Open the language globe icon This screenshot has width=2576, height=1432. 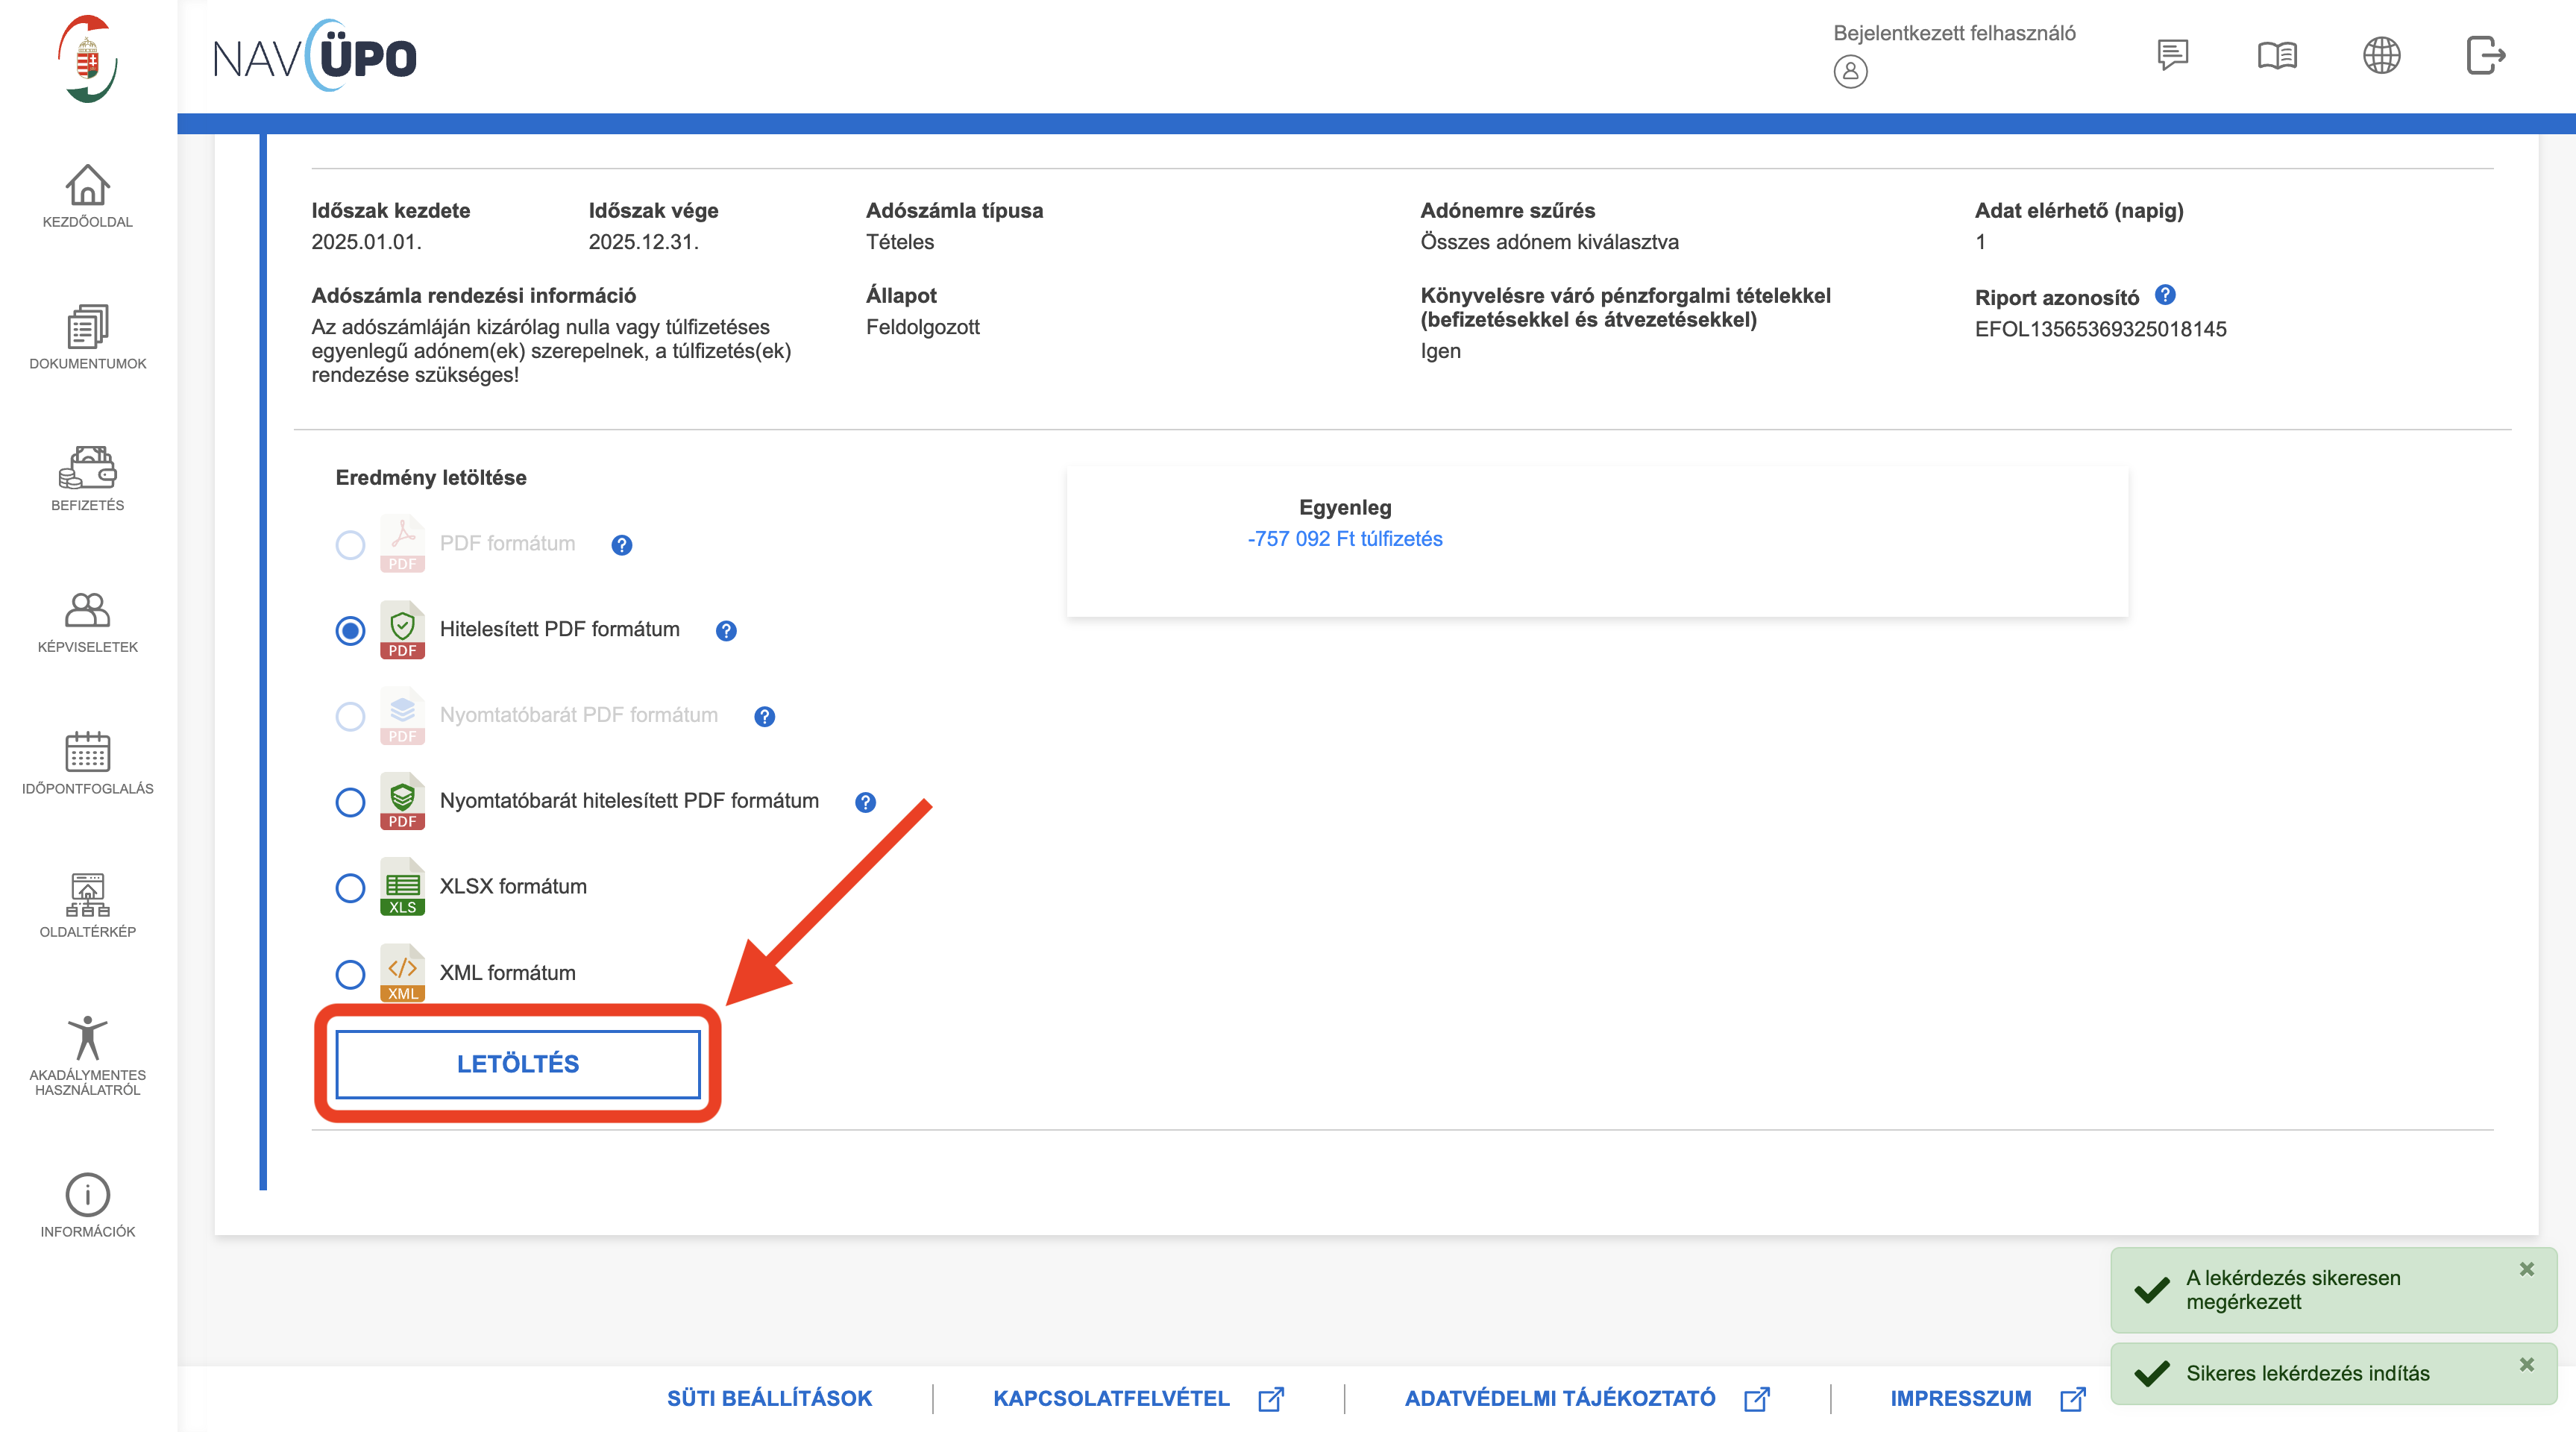coord(2381,55)
